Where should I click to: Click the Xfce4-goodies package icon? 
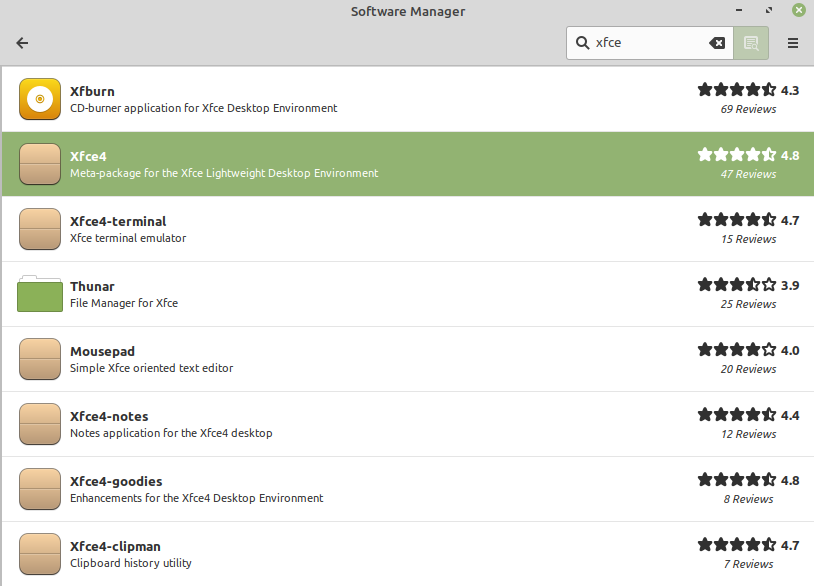coord(40,489)
